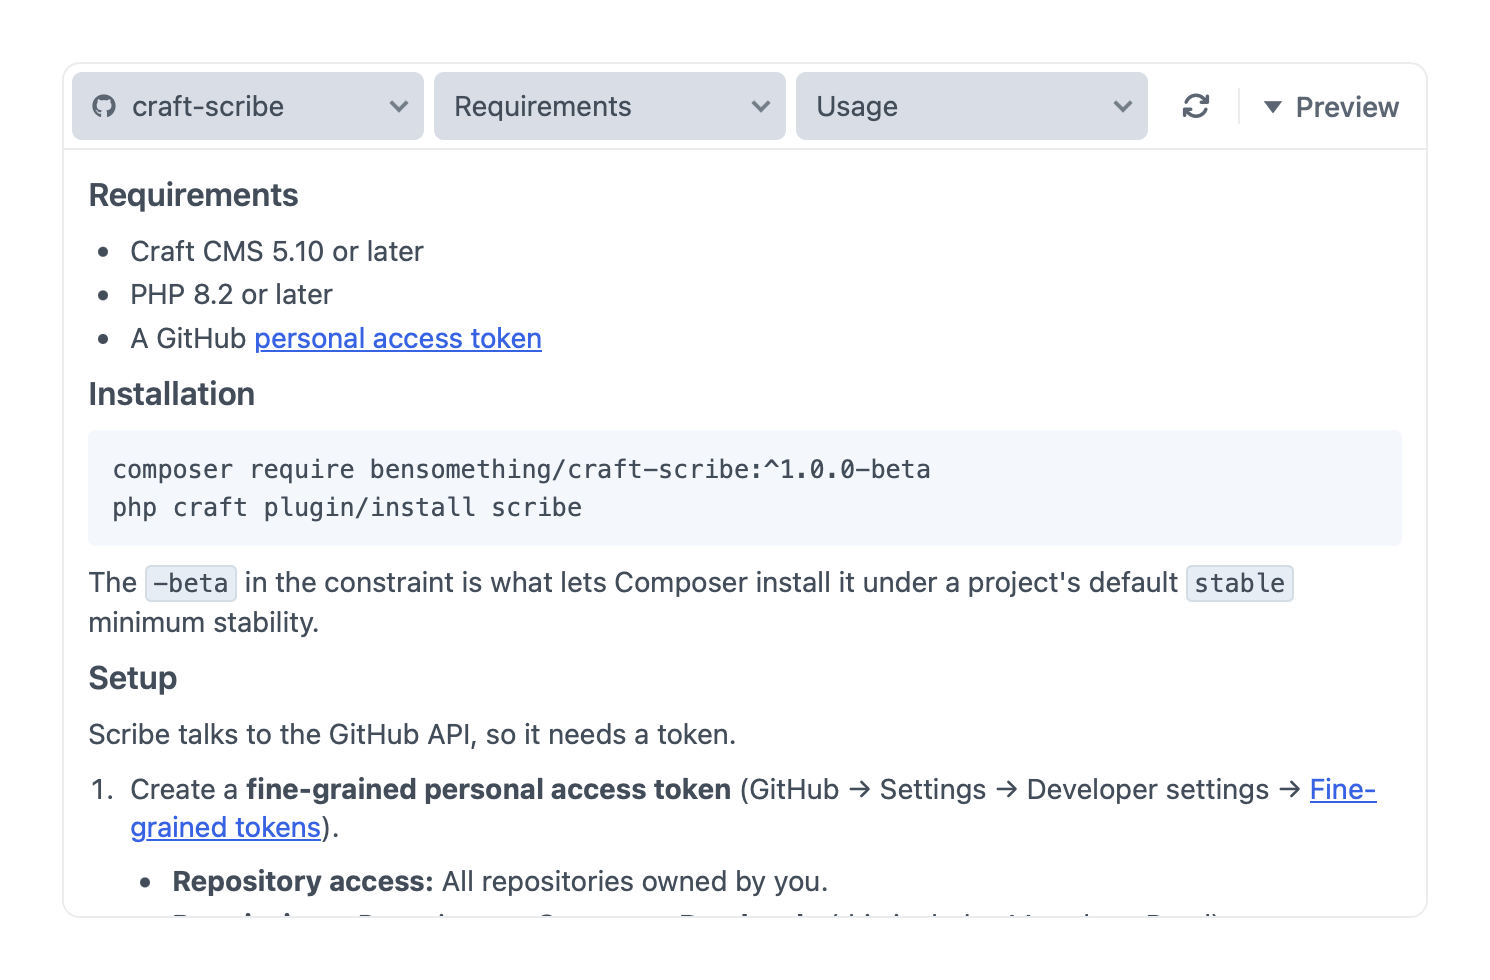Click the Installation heading
This screenshot has width=1490, height=980.
(172, 394)
